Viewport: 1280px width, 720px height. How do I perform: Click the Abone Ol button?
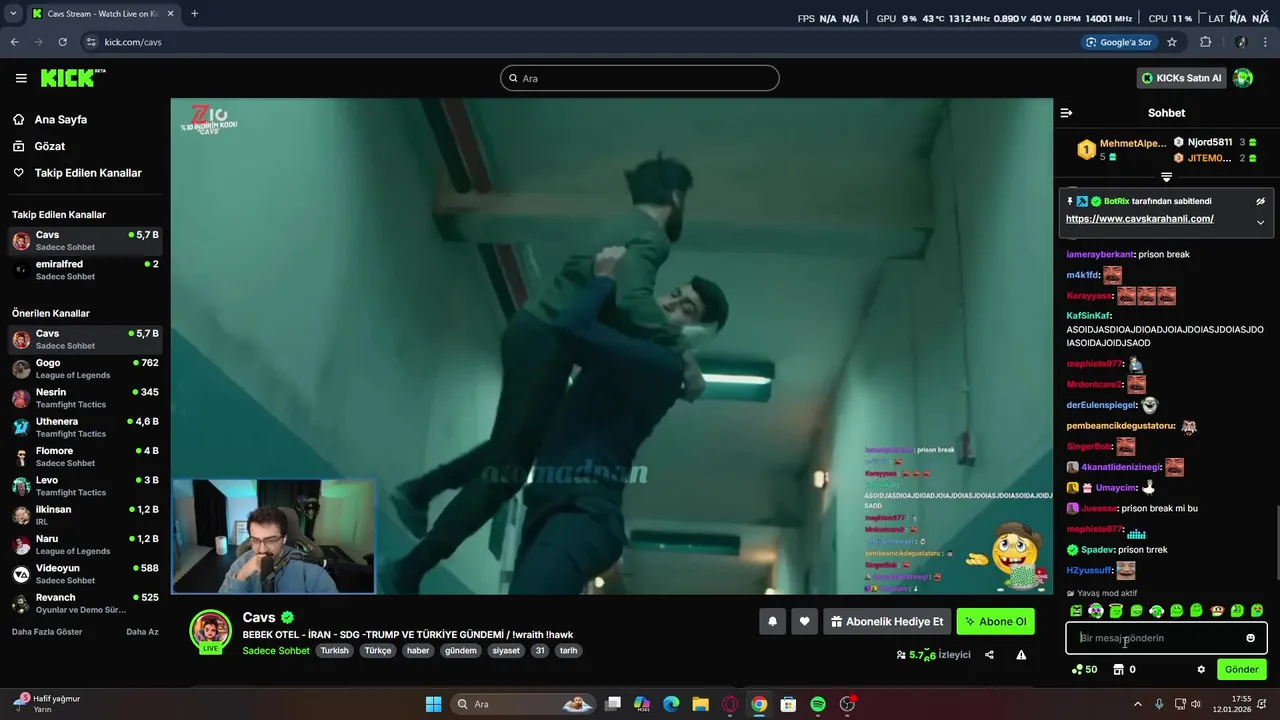995,622
